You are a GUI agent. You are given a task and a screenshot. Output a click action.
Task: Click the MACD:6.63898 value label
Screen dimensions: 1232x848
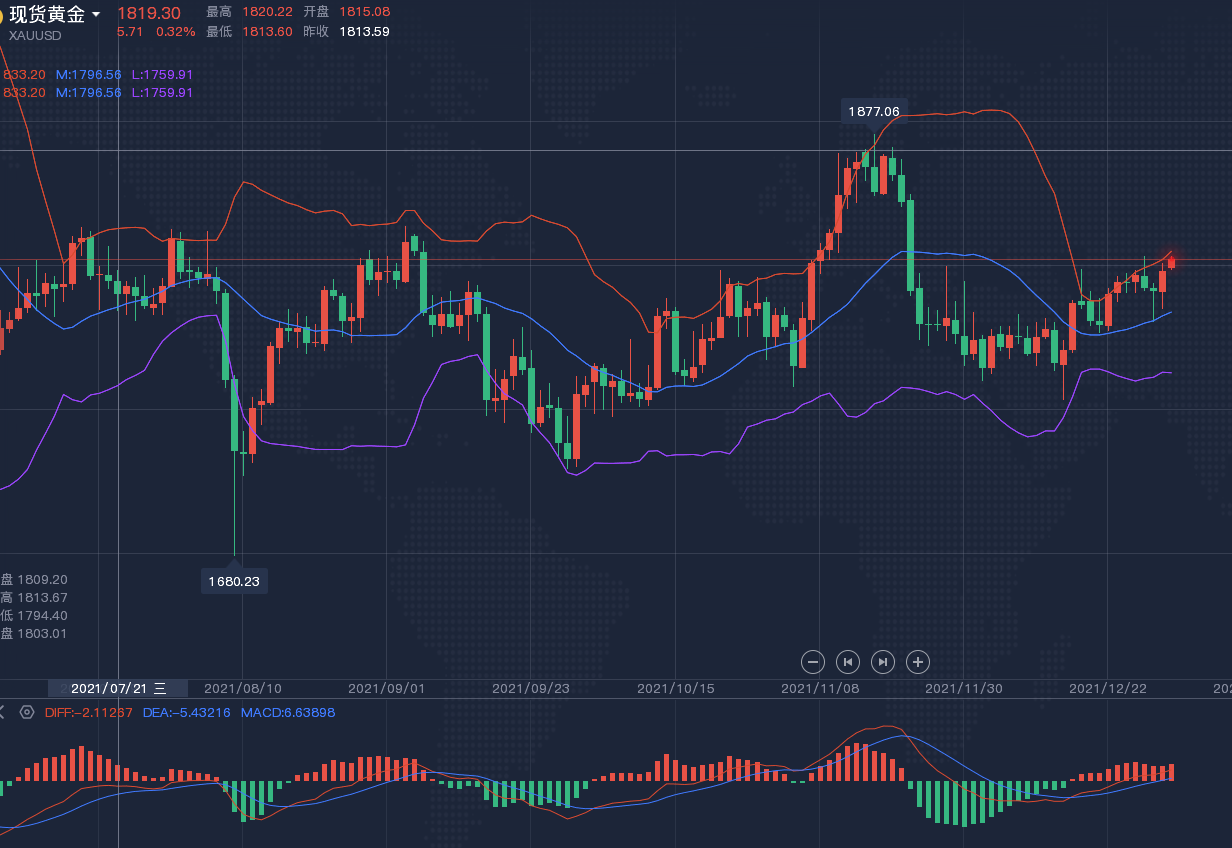pyautogui.click(x=288, y=712)
